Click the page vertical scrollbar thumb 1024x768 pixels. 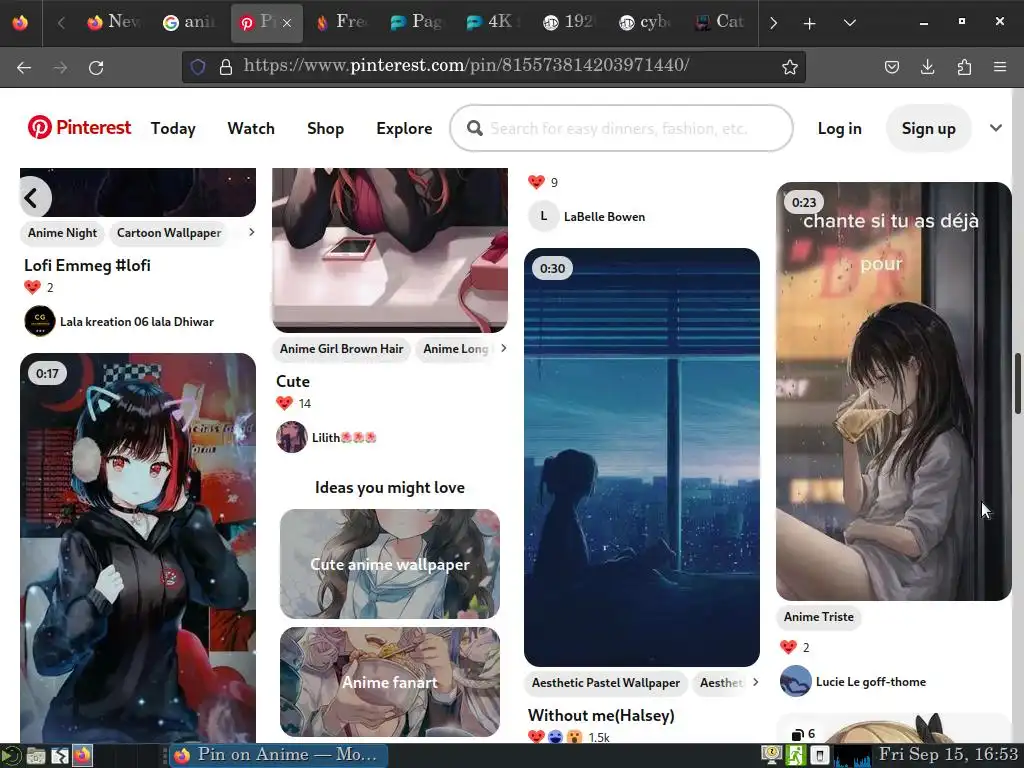pyautogui.click(x=1017, y=383)
